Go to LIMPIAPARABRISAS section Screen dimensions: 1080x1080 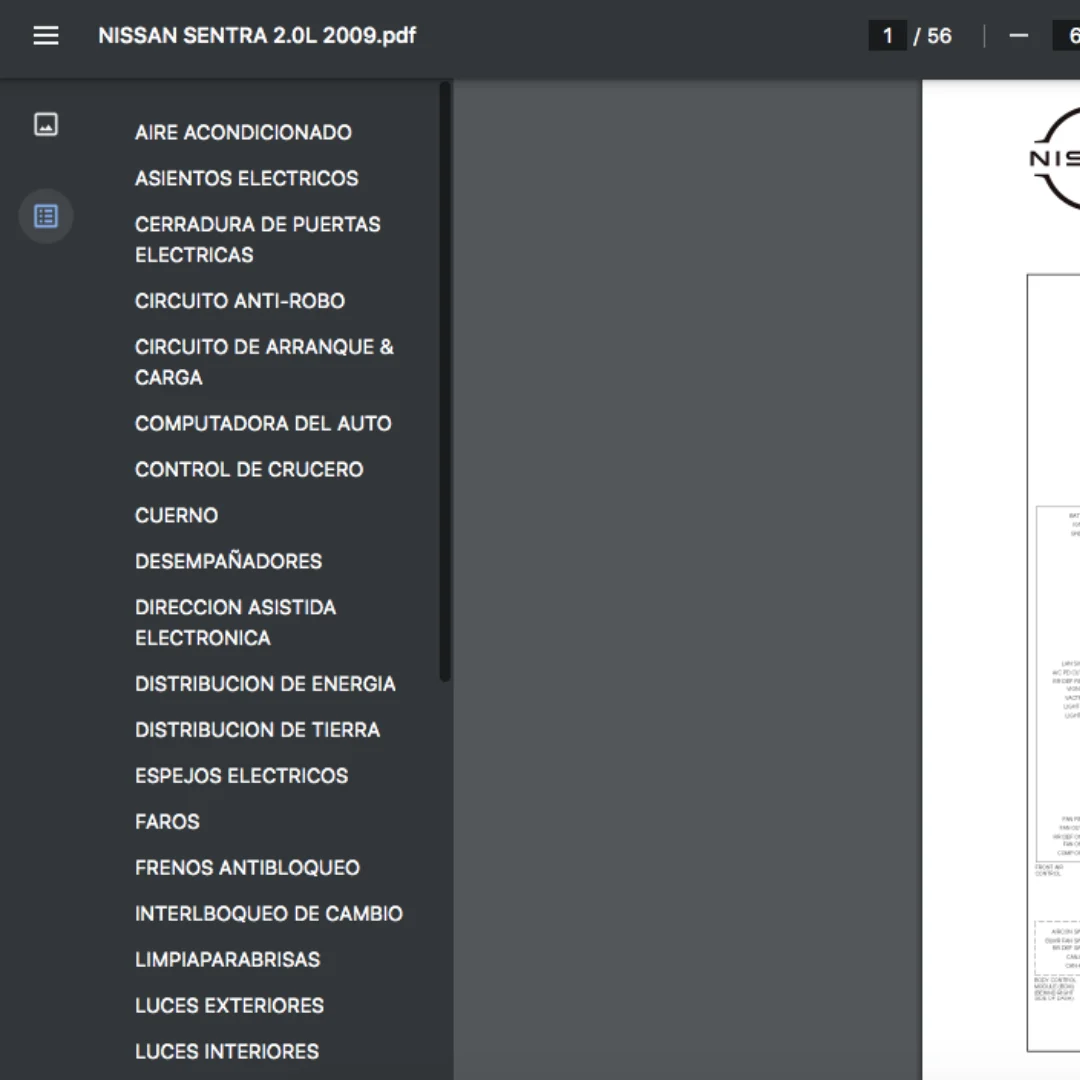coord(227,959)
